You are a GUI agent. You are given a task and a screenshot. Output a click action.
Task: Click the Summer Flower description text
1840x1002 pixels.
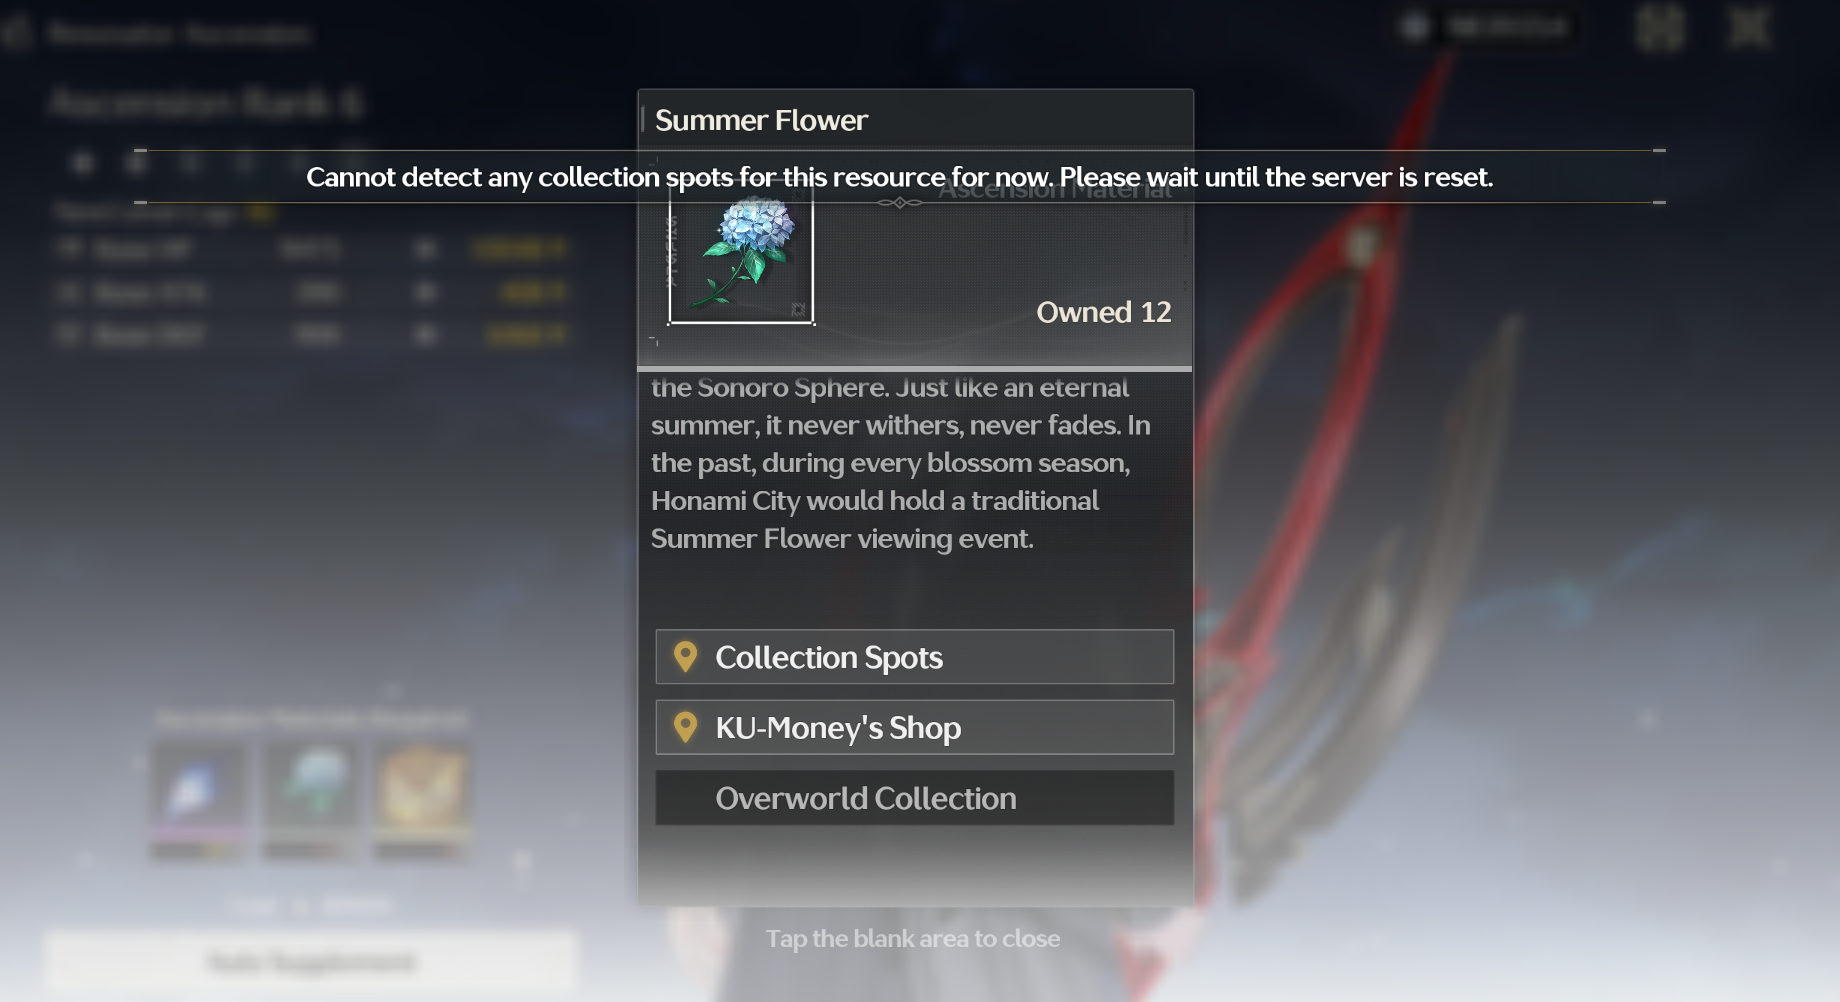point(901,463)
